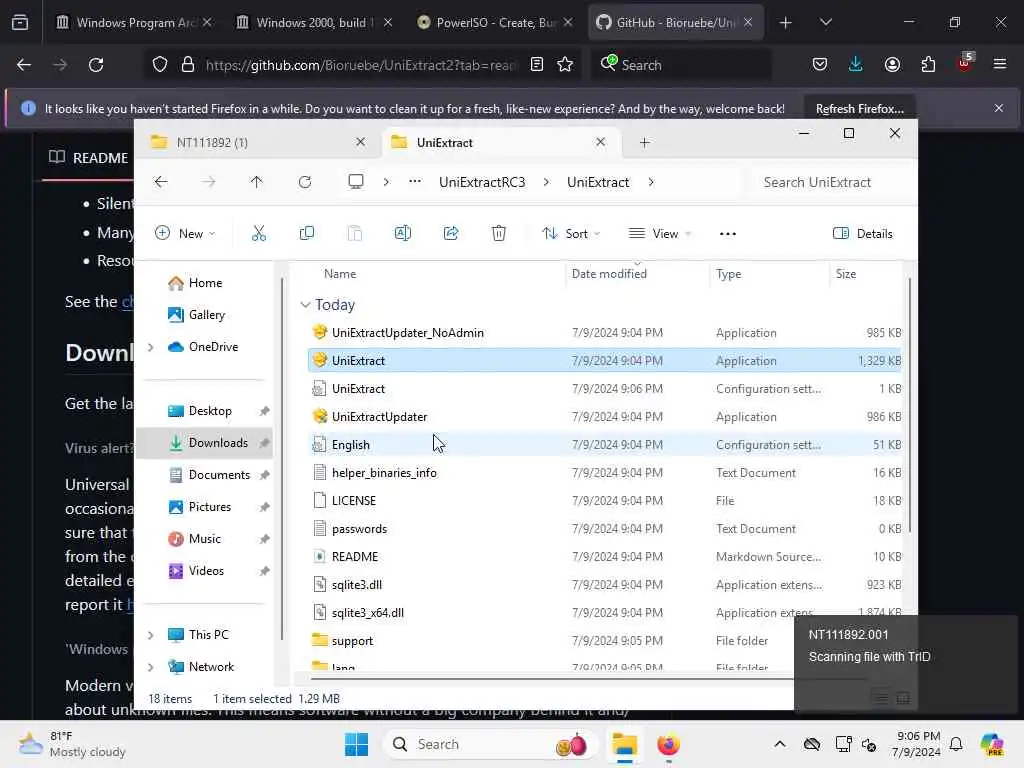
Task: Select the LICENSE file
Action: coord(353,501)
